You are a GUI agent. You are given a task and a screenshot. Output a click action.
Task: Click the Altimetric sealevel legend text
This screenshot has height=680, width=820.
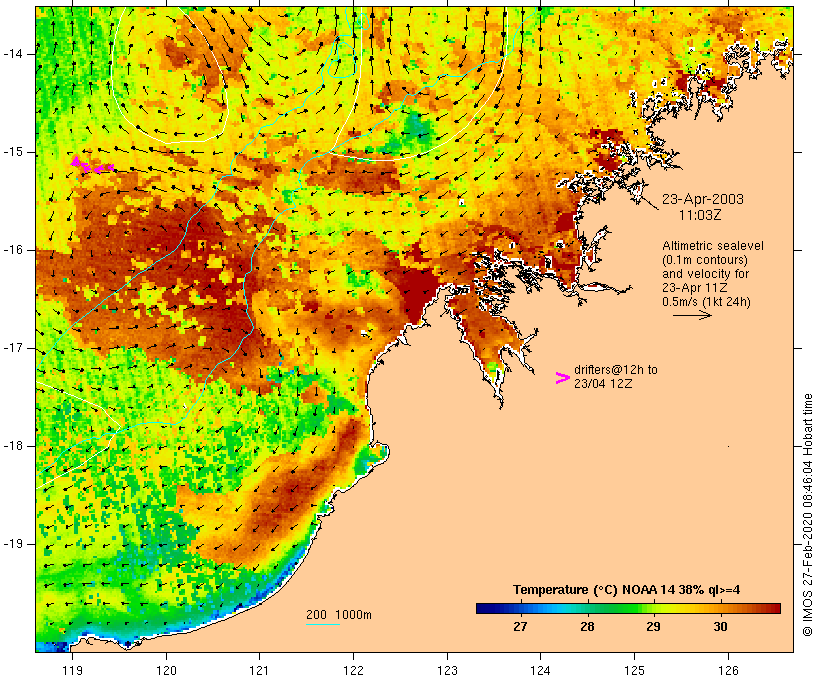[x=713, y=246]
